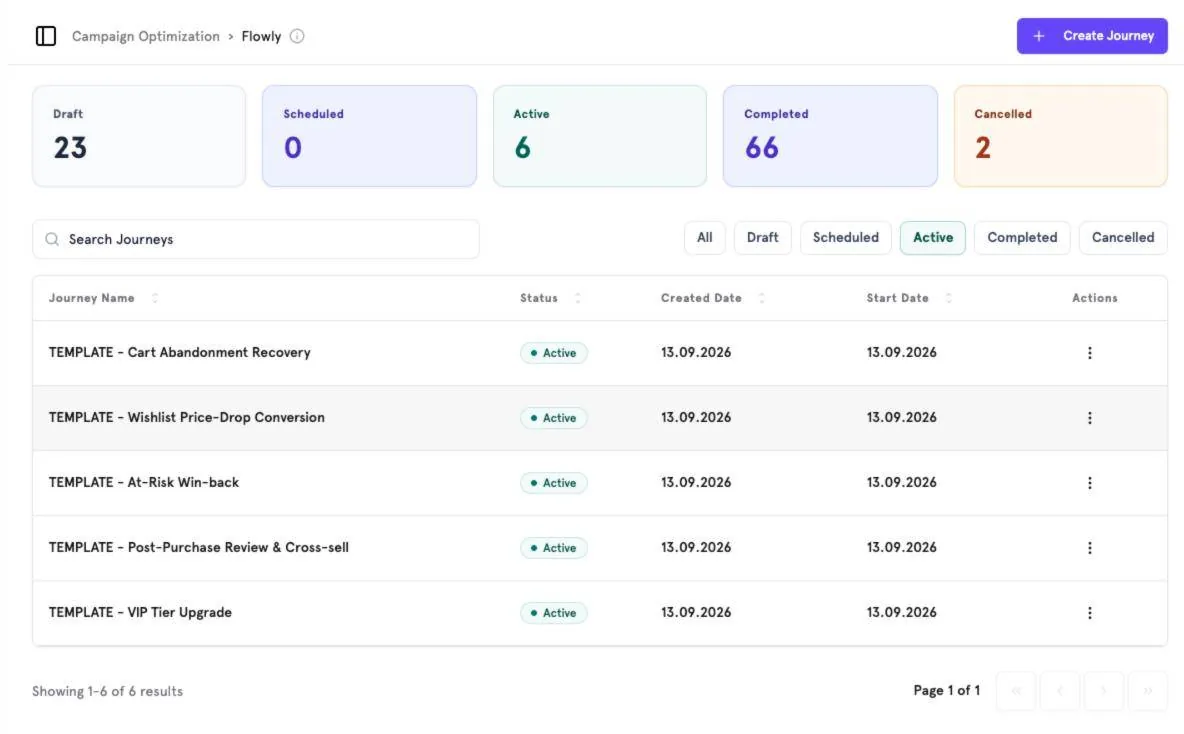Go to next page button
1184x734 pixels.
[1103, 690]
